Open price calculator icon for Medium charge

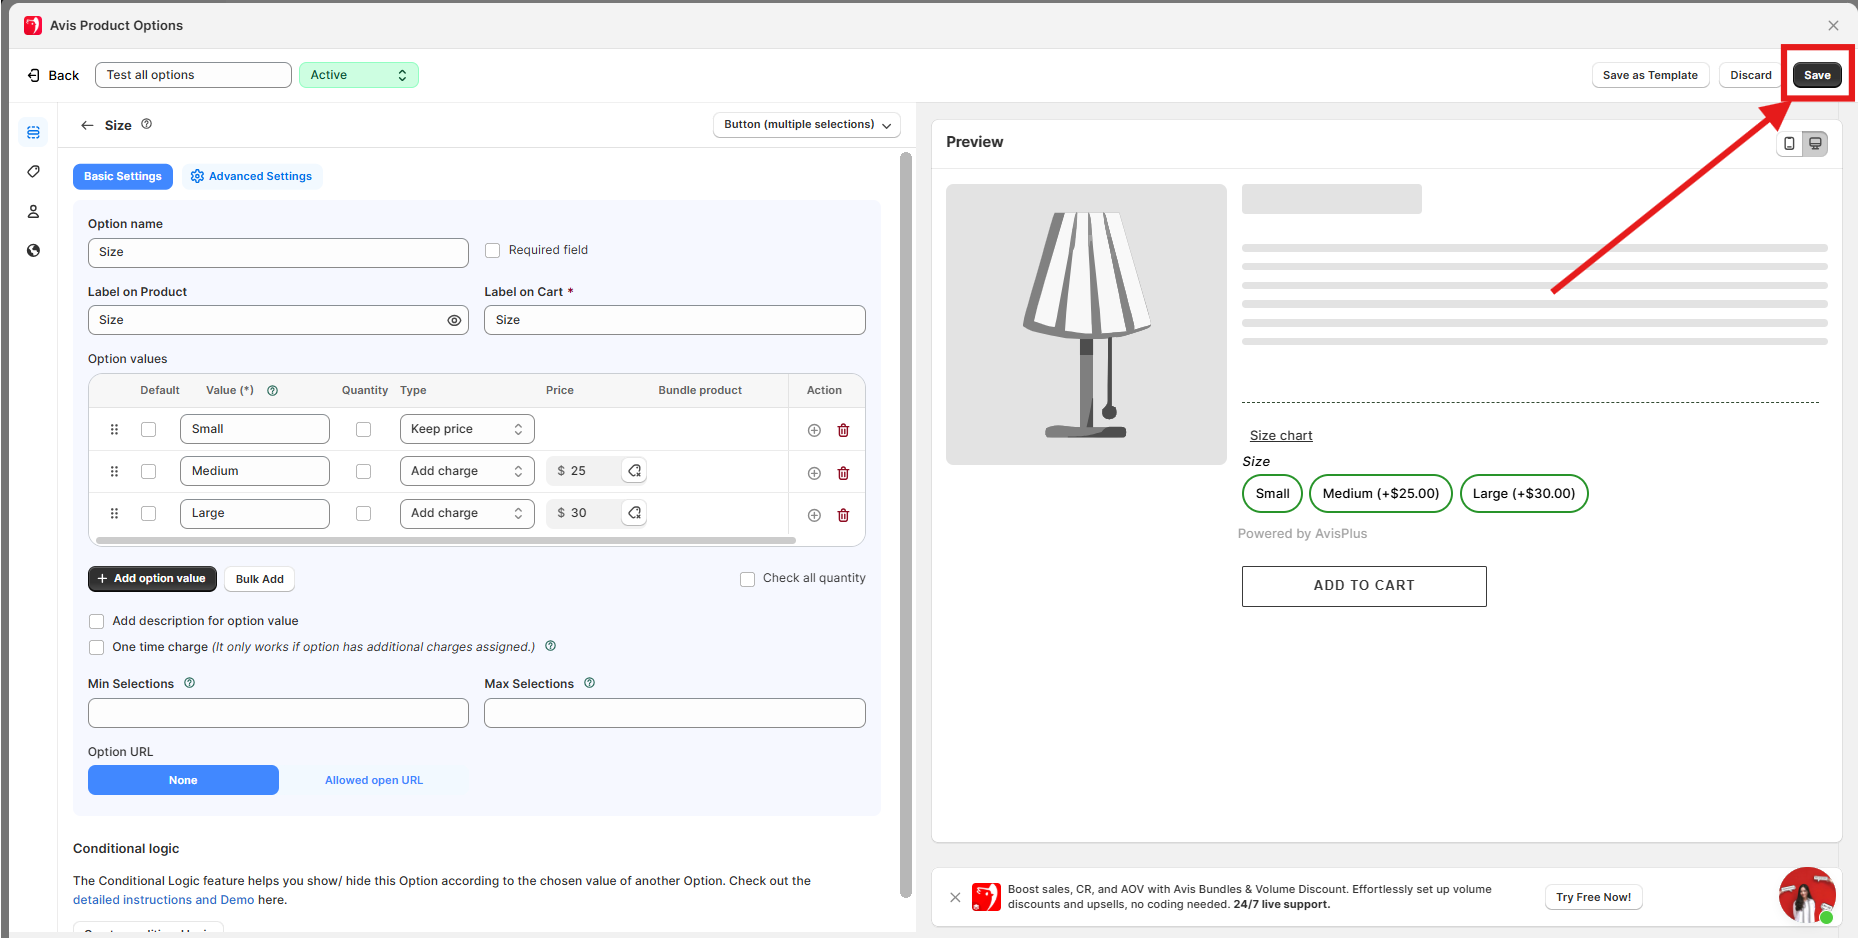click(x=634, y=471)
